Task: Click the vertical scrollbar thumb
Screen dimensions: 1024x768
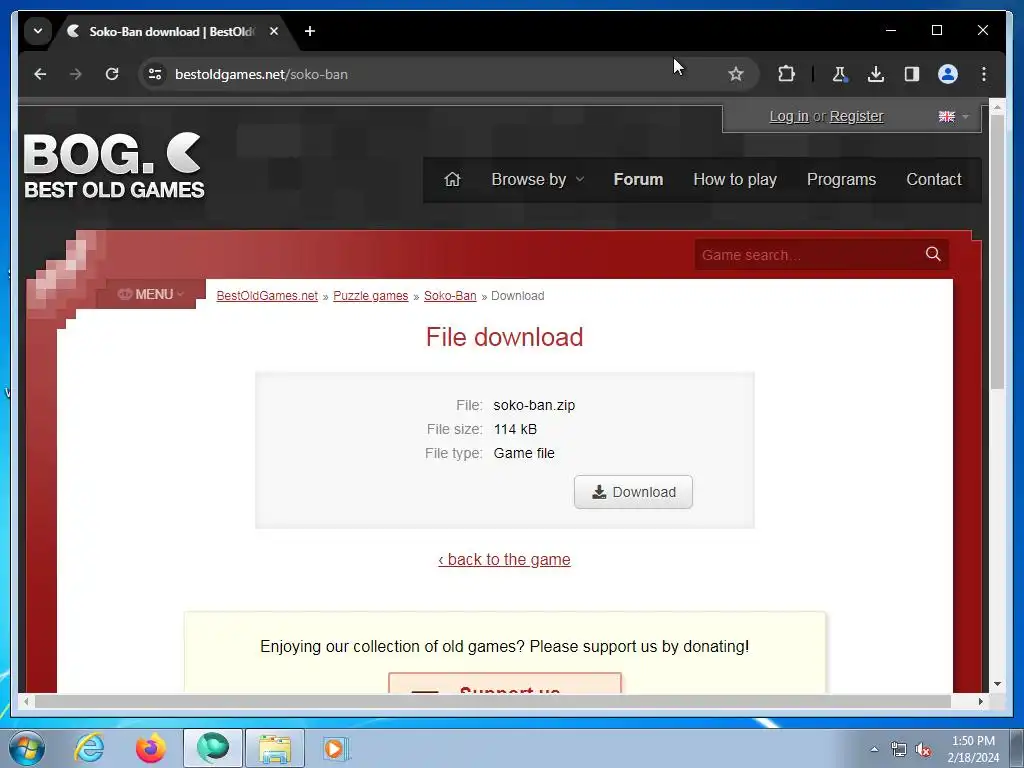Action: pyautogui.click(x=997, y=253)
